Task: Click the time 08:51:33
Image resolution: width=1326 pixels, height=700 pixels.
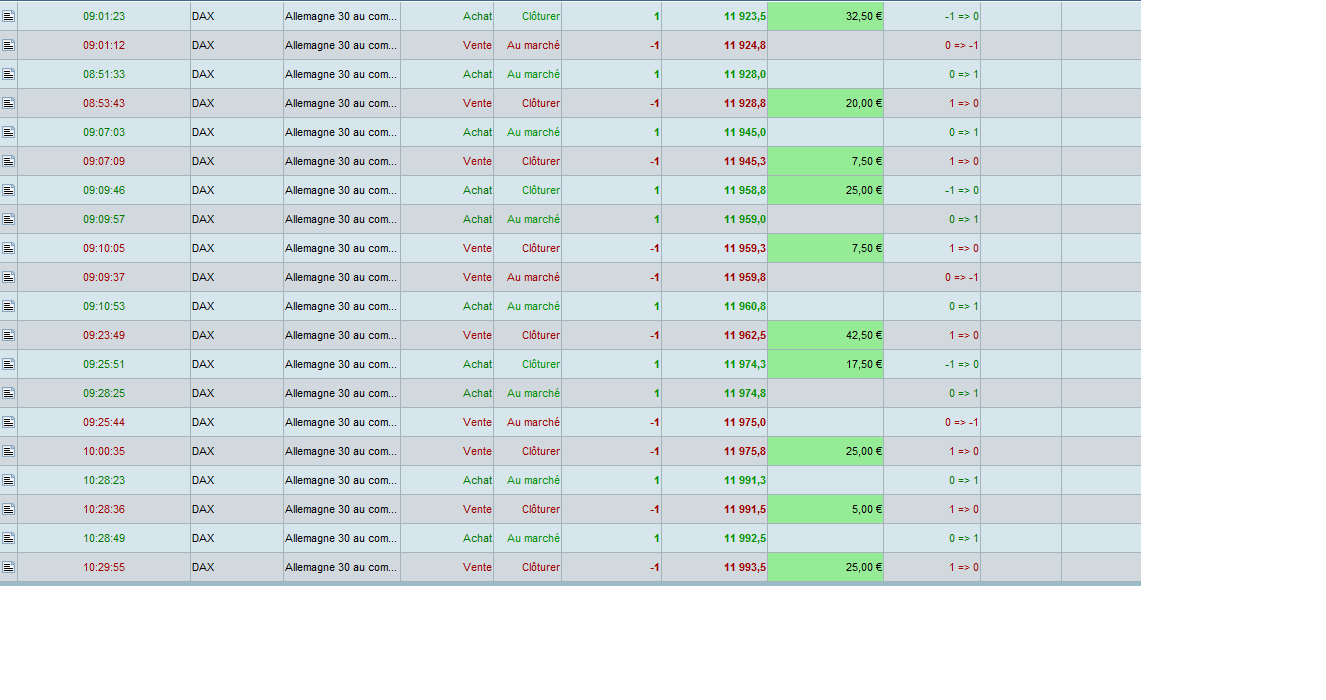Action: [104, 74]
